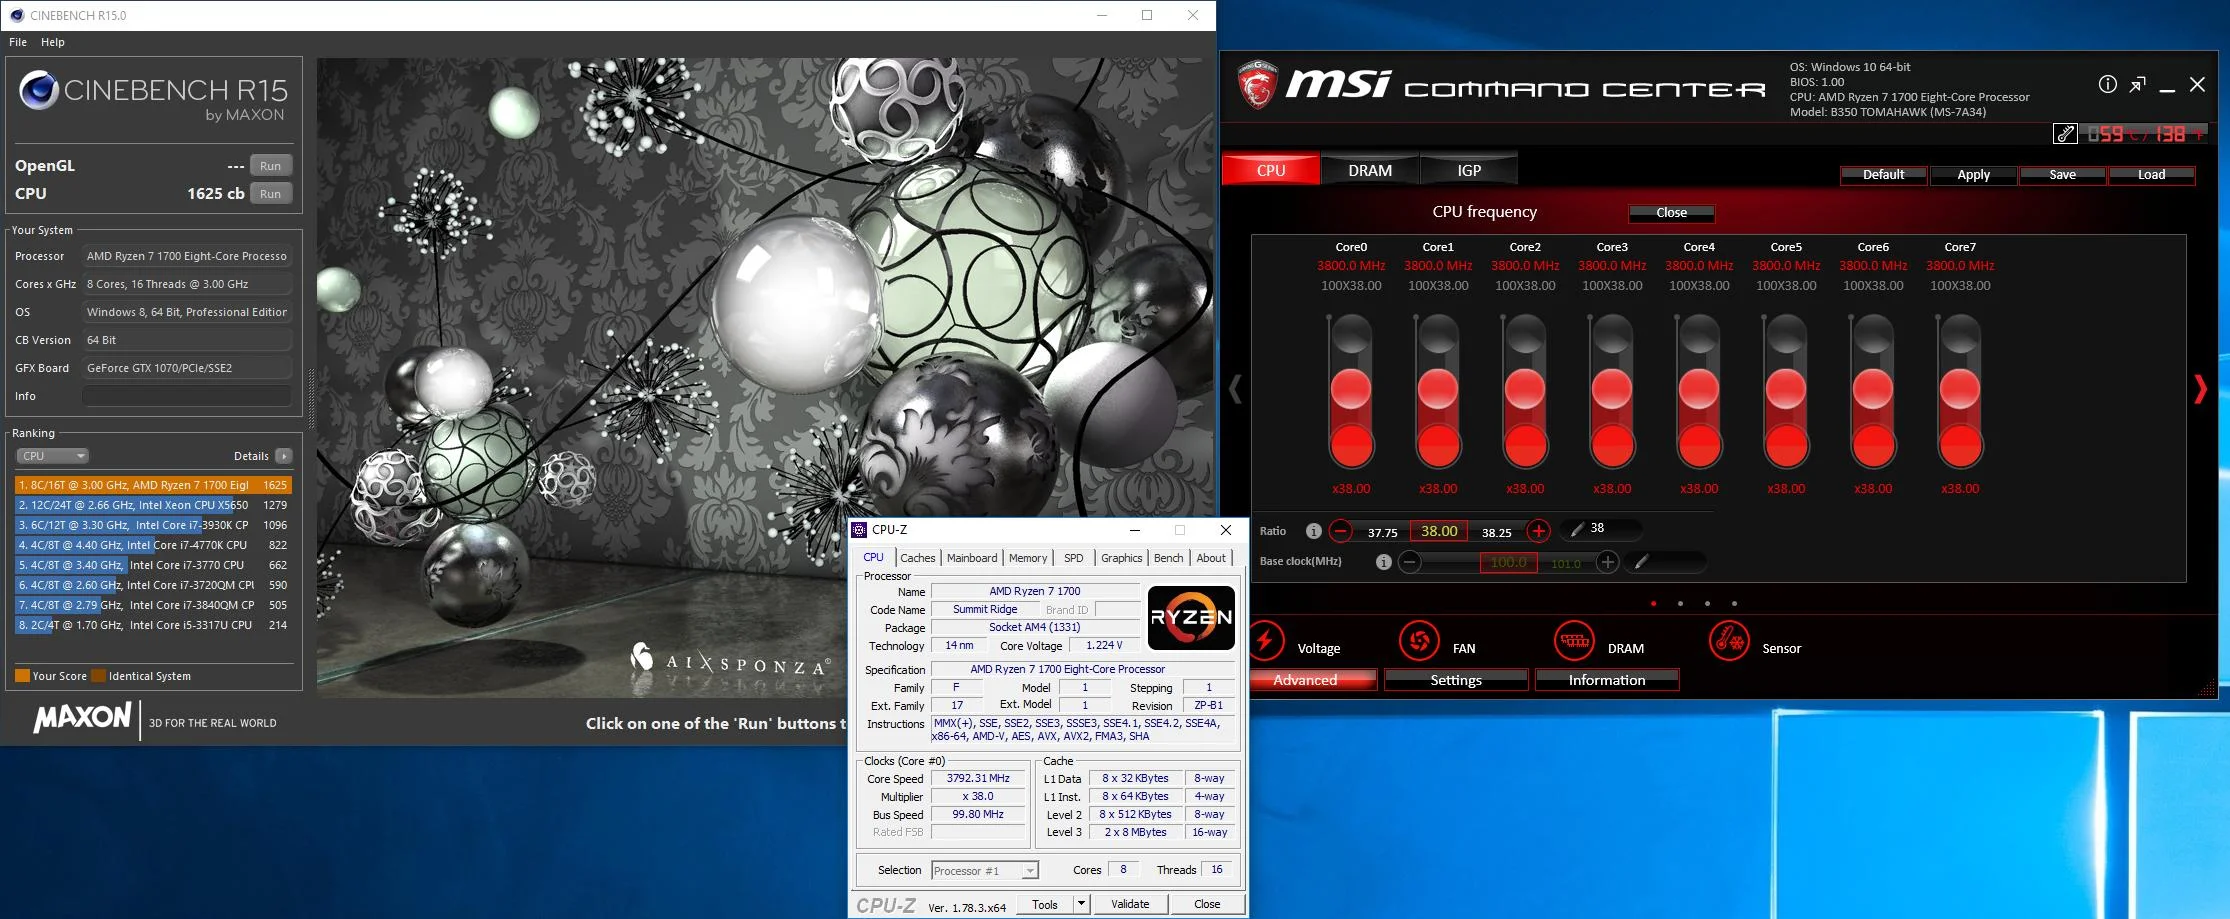Open the Help menu in Cinebench

(x=53, y=42)
